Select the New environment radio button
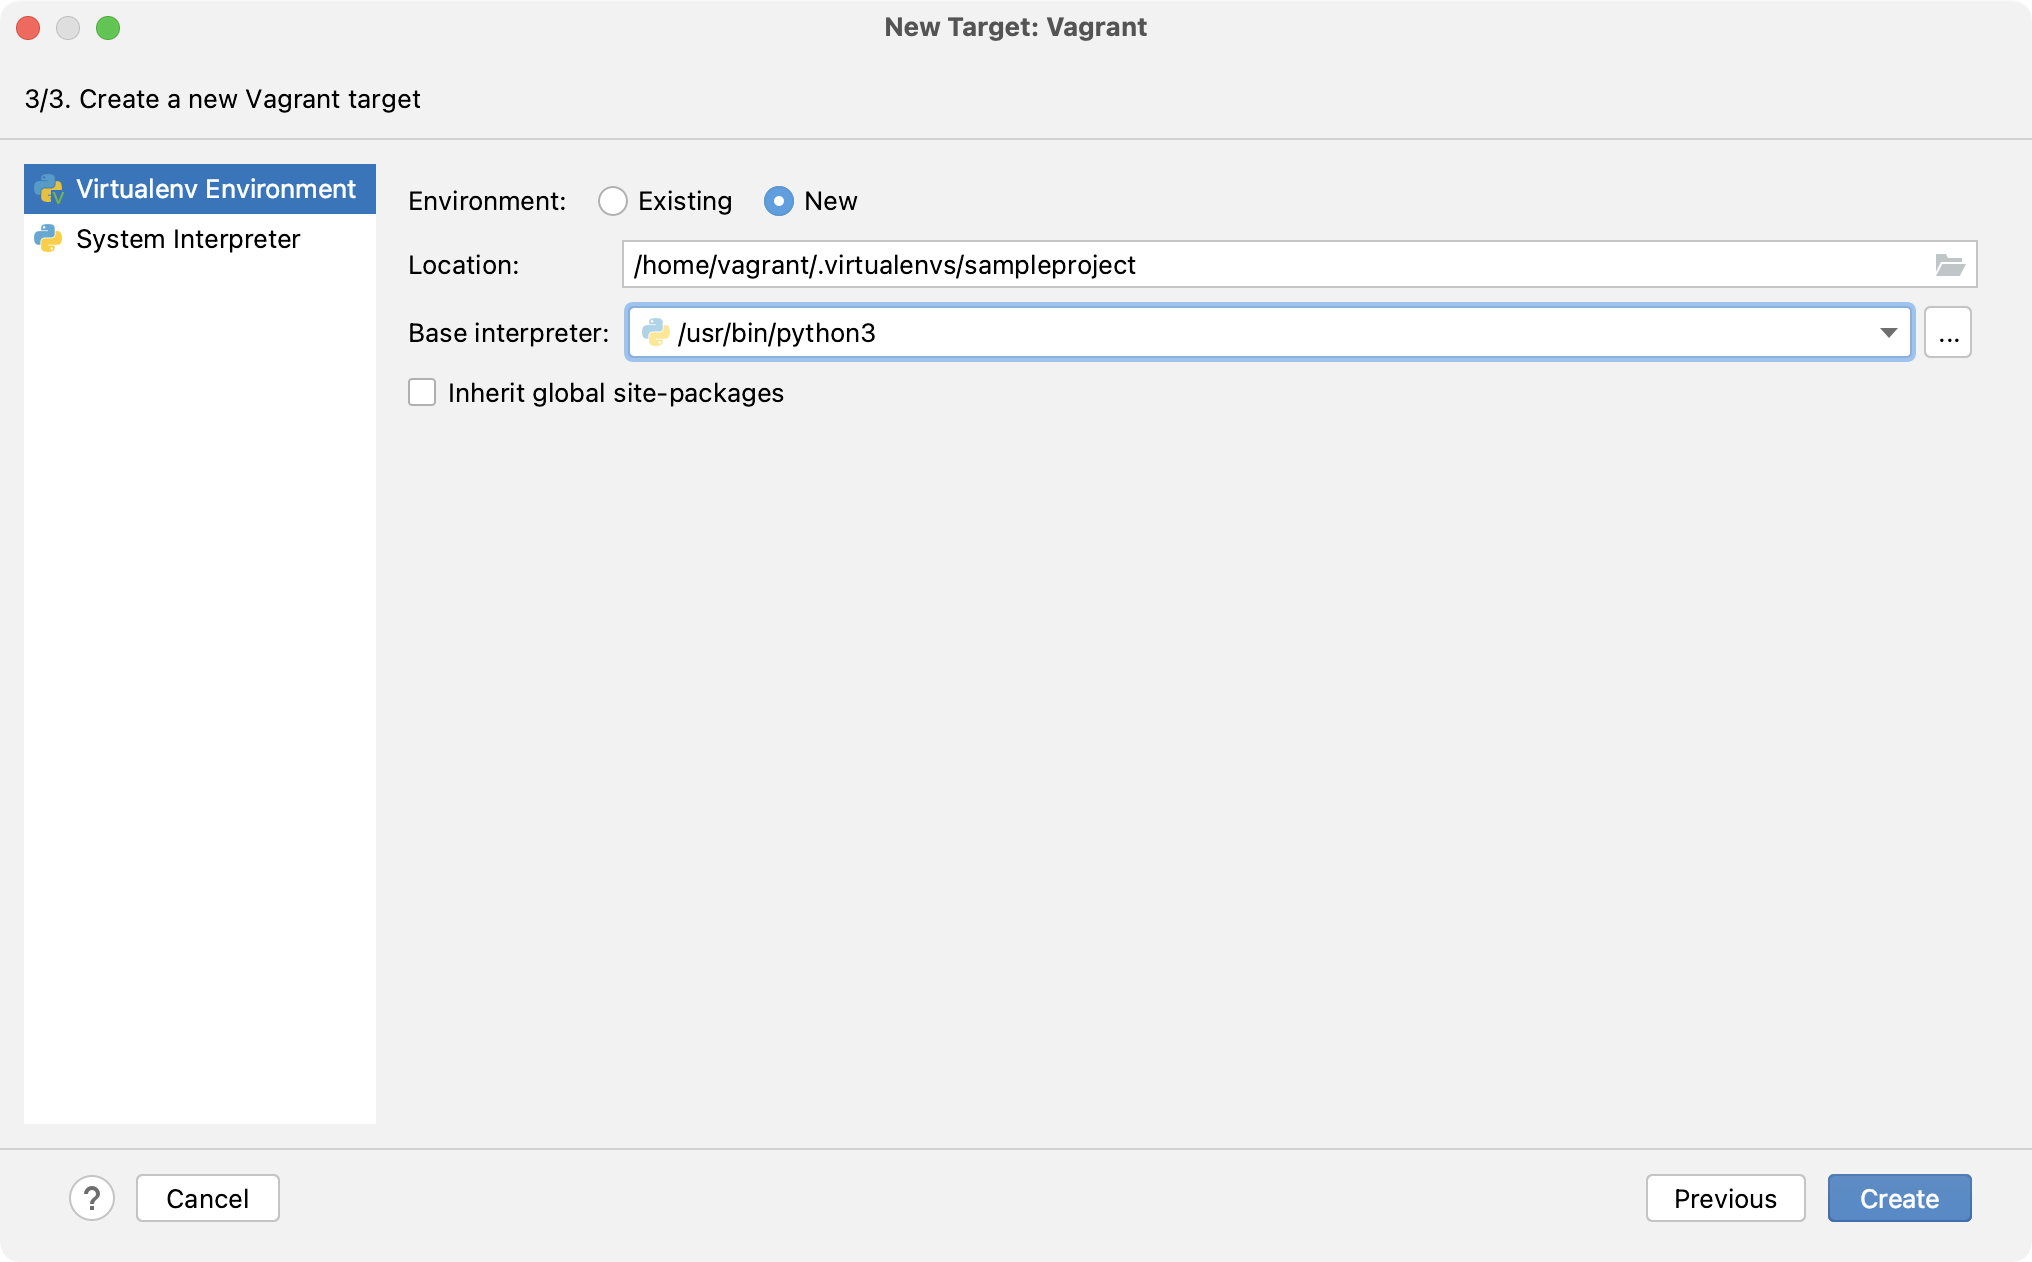This screenshot has height=1262, width=2032. click(x=778, y=201)
